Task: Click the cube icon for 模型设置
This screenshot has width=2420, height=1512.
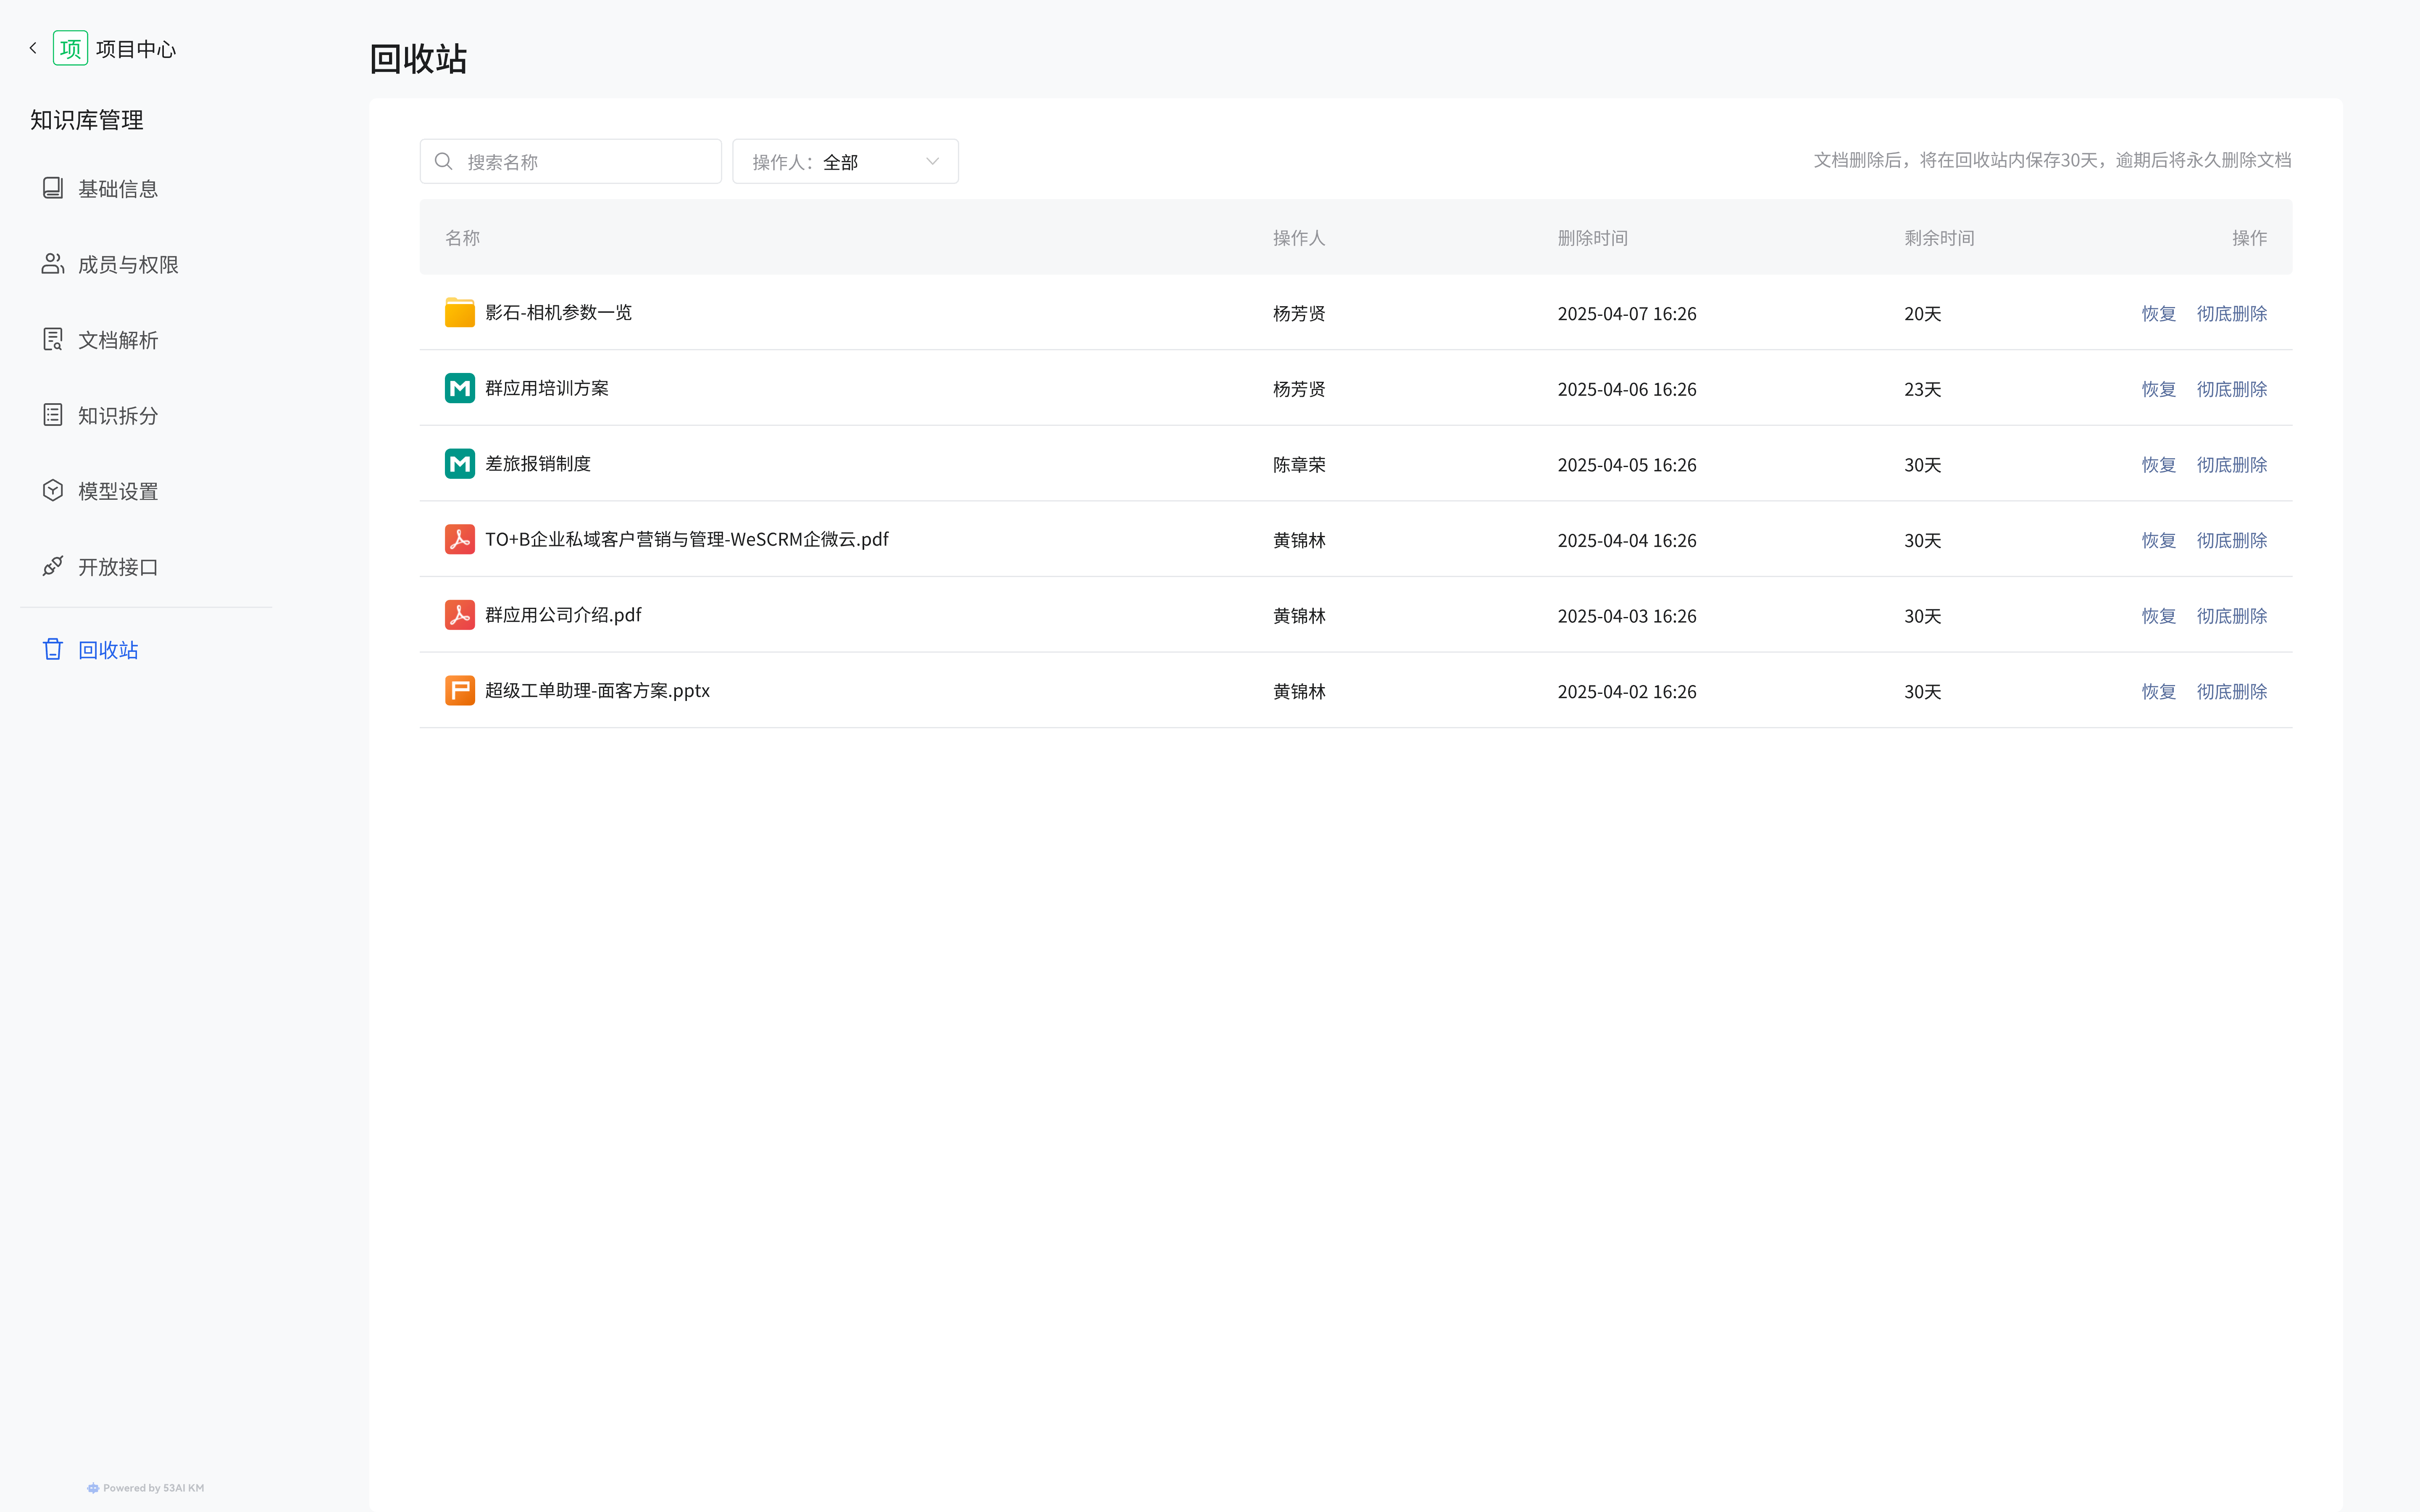Action: coord(53,491)
